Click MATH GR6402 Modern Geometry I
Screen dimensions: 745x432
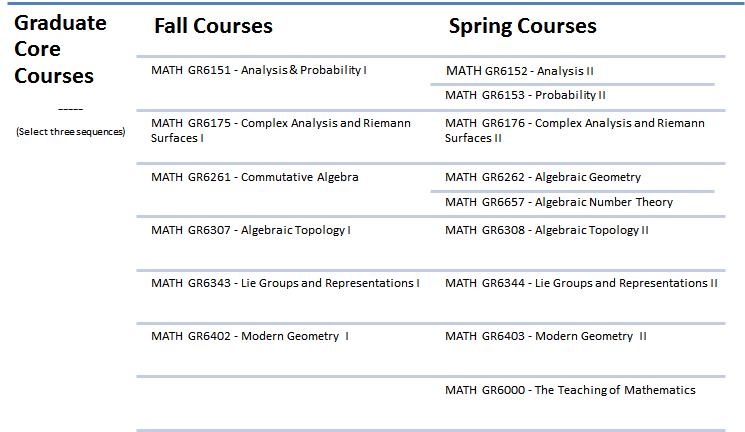click(250, 336)
